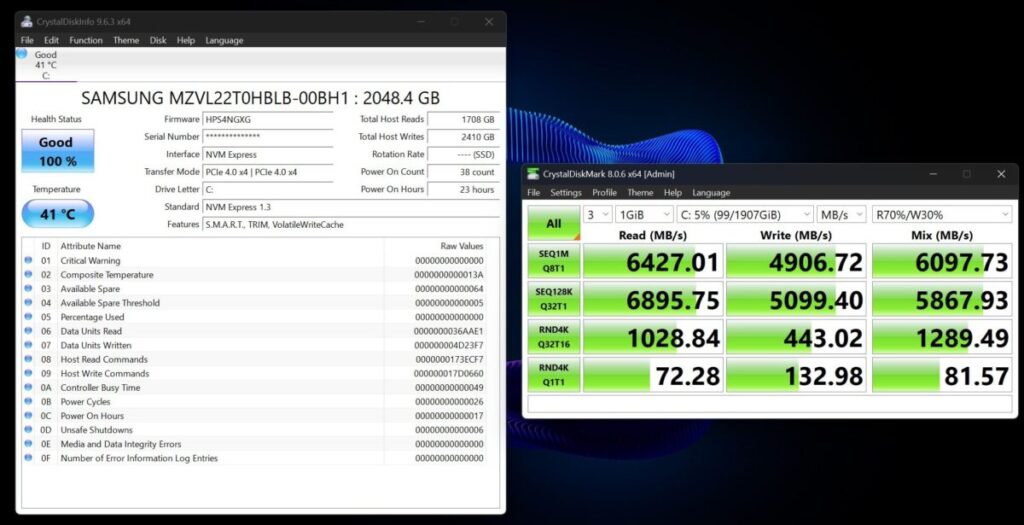Click status dot for Power Cycles row
This screenshot has width=1024, height=525.
(x=28, y=402)
